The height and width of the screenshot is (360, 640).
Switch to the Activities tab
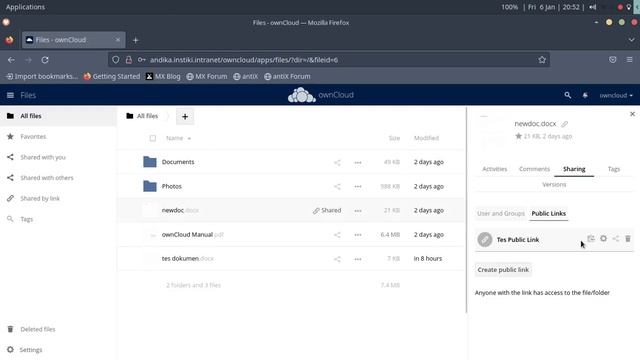pyautogui.click(x=495, y=169)
